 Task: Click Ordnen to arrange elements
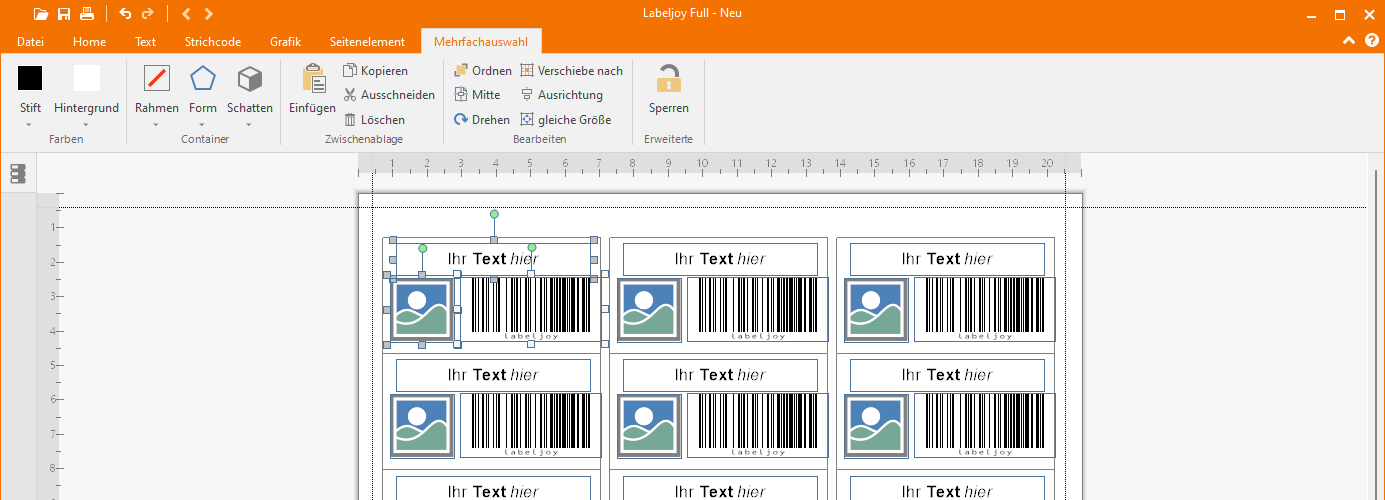click(x=482, y=71)
